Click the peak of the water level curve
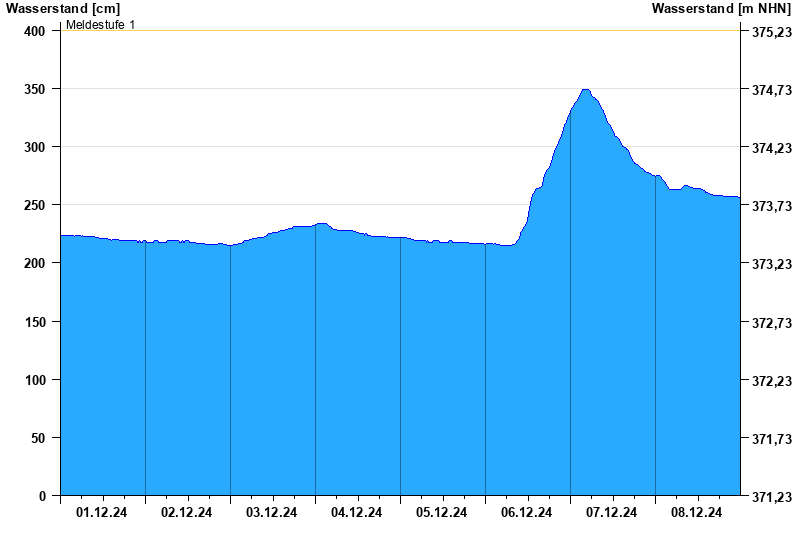 pos(586,90)
